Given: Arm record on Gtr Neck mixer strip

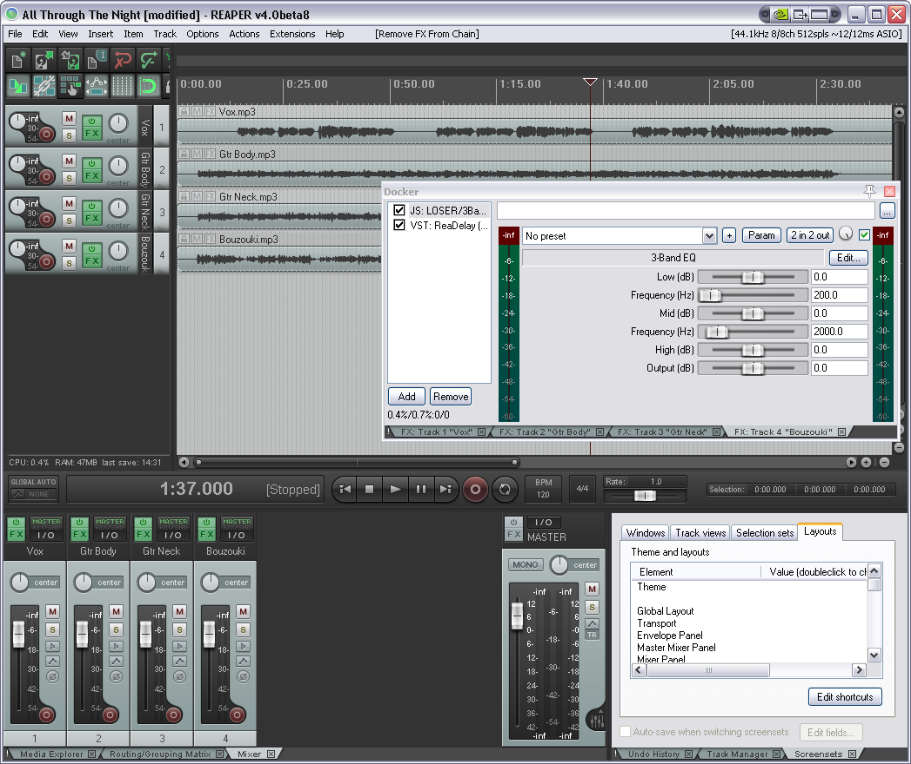Looking at the screenshot, I should pyautogui.click(x=173, y=715).
